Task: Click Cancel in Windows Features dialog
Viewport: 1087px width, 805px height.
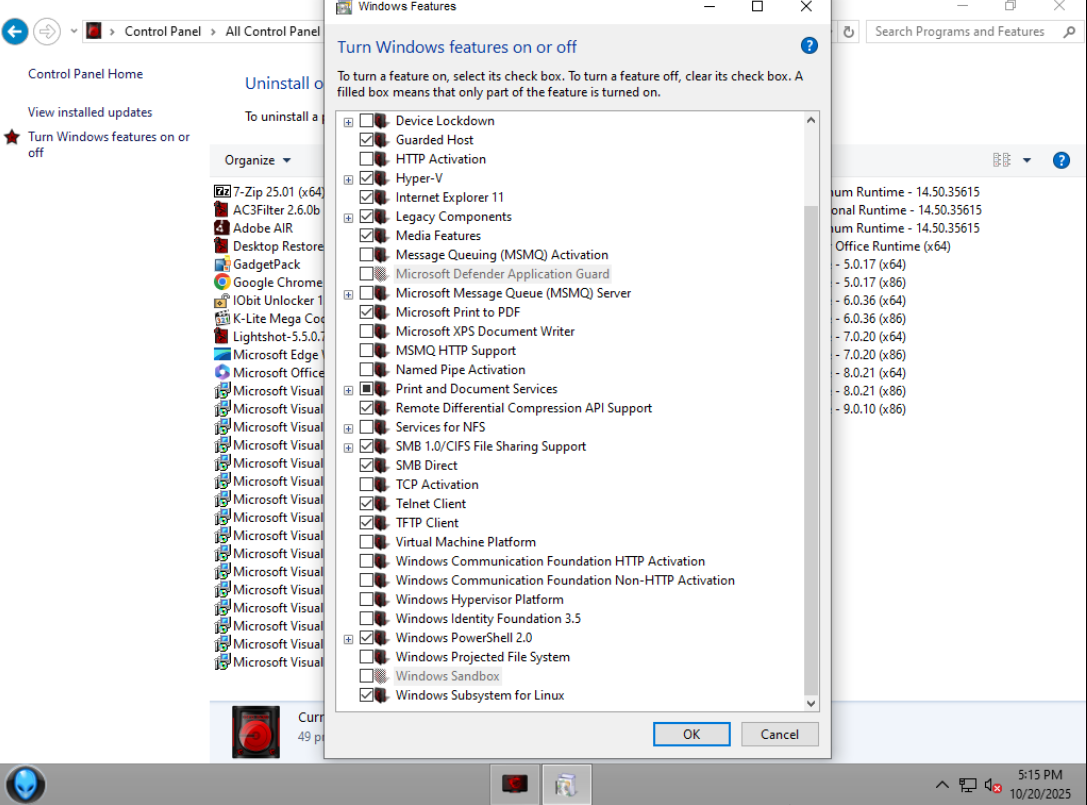Action: (x=779, y=734)
